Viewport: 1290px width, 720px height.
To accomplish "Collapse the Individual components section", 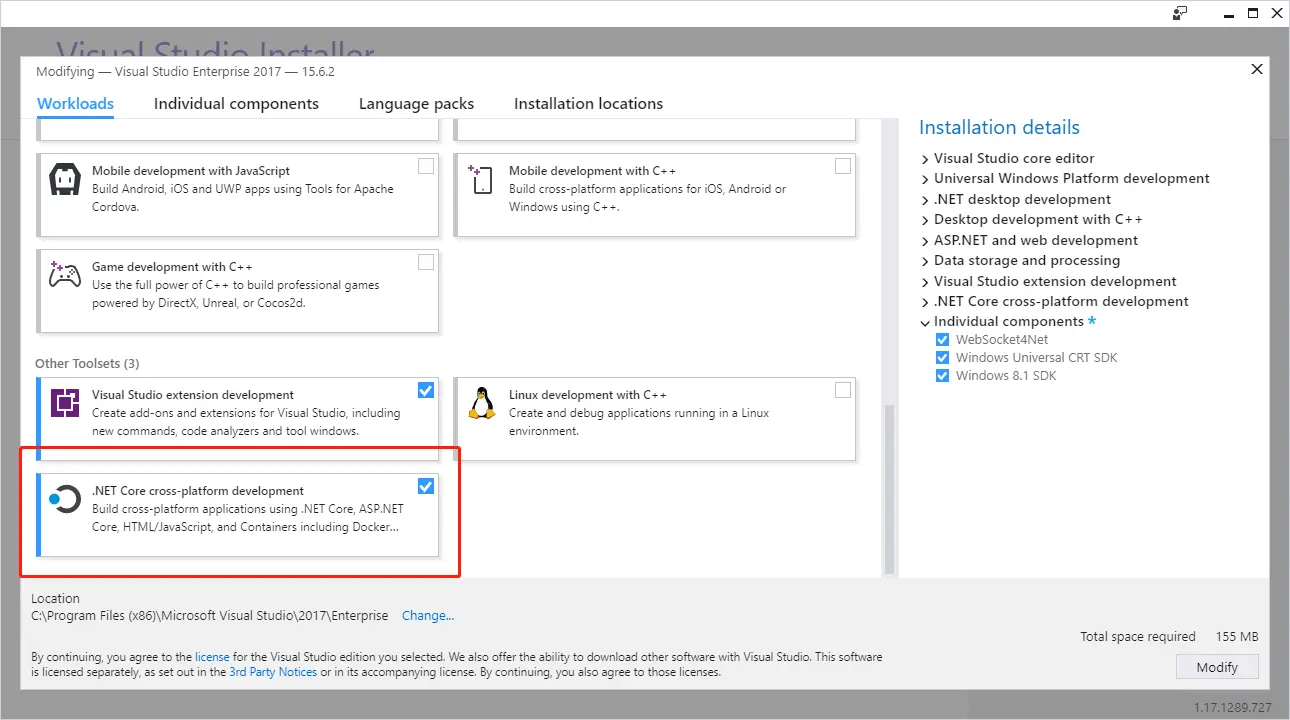I will [924, 322].
